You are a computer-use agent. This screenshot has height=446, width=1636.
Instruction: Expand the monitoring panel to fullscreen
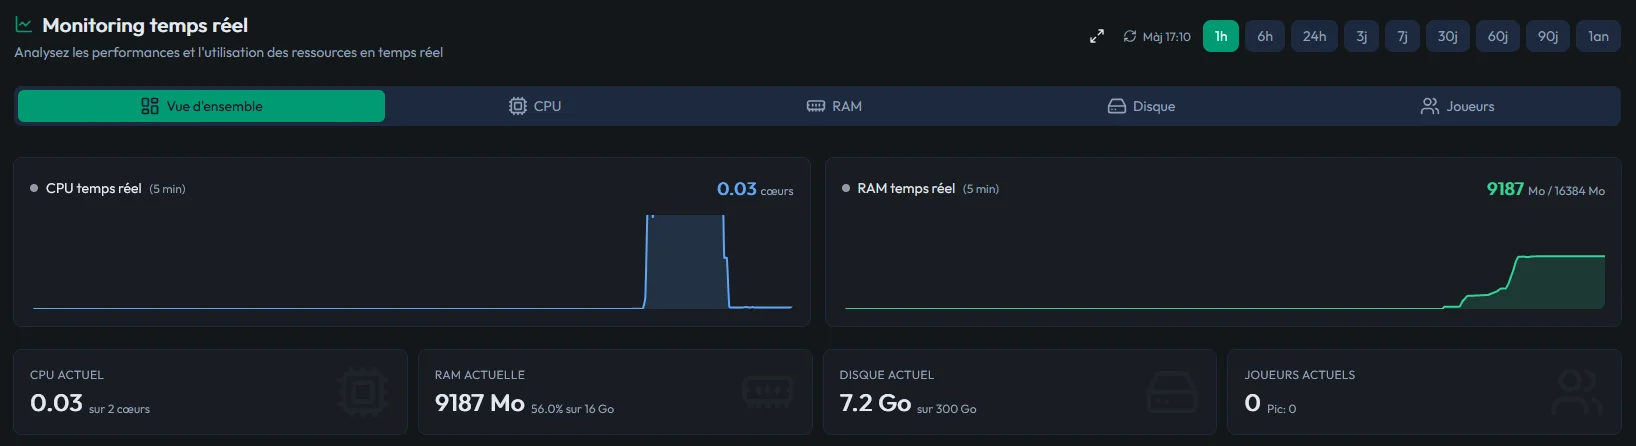[x=1097, y=36]
